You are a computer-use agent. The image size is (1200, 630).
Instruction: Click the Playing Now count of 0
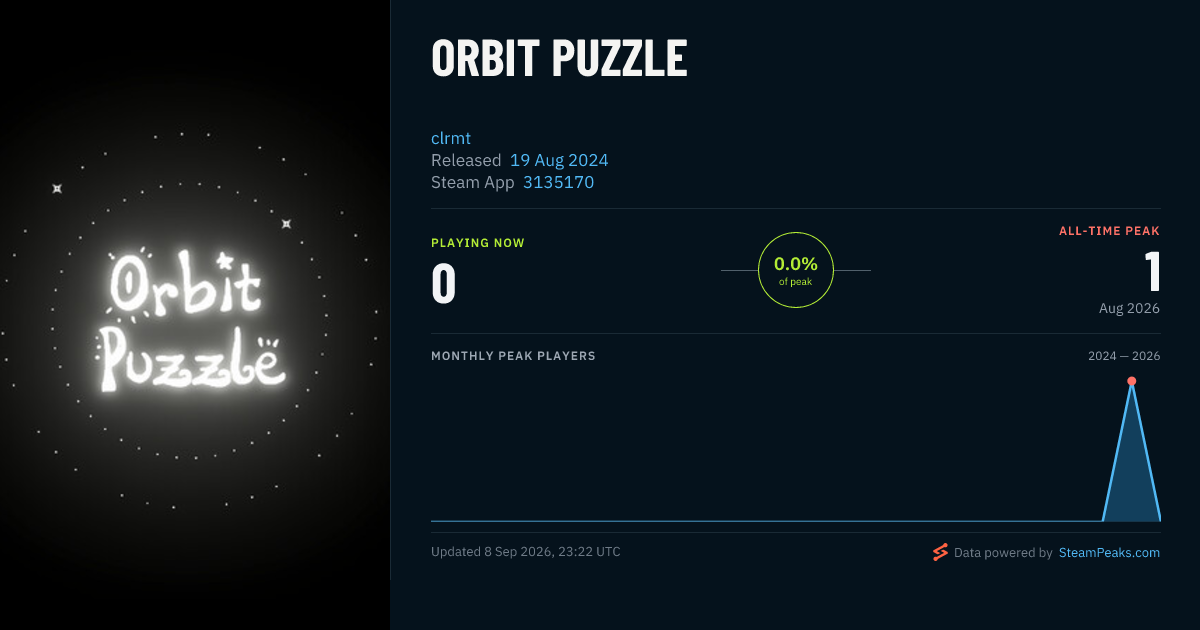444,283
